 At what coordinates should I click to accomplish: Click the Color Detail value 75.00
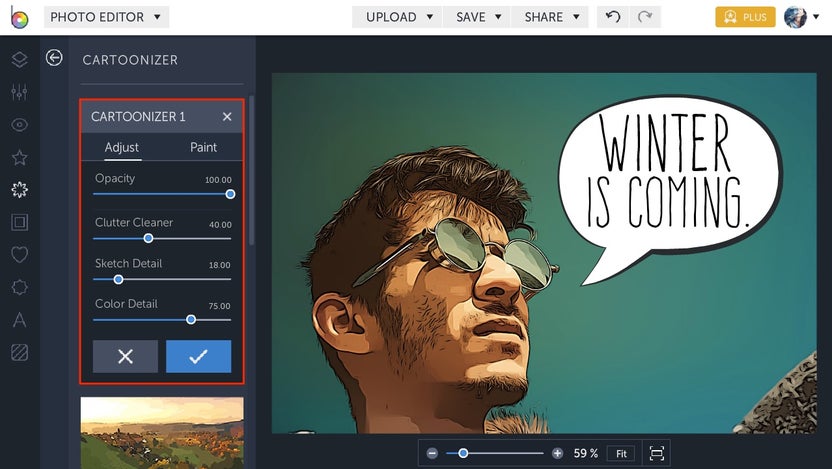click(x=220, y=306)
